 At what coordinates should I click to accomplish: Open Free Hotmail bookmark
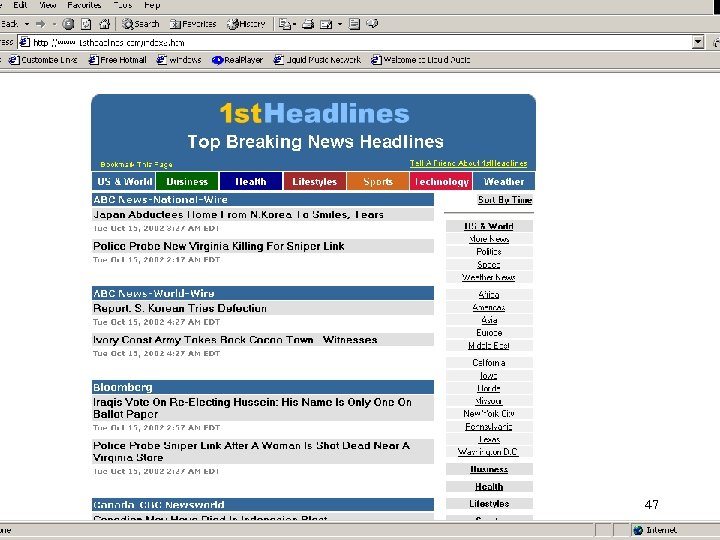[118, 60]
